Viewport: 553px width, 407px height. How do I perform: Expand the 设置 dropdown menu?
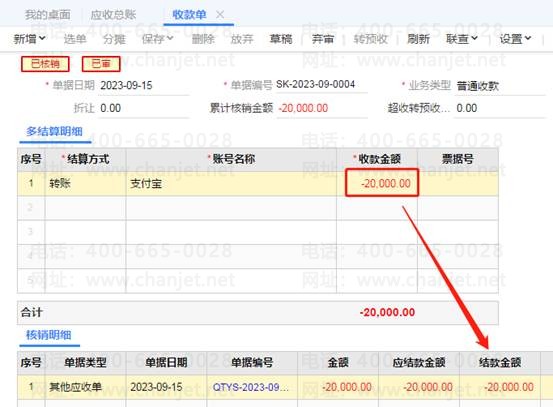[x=515, y=38]
